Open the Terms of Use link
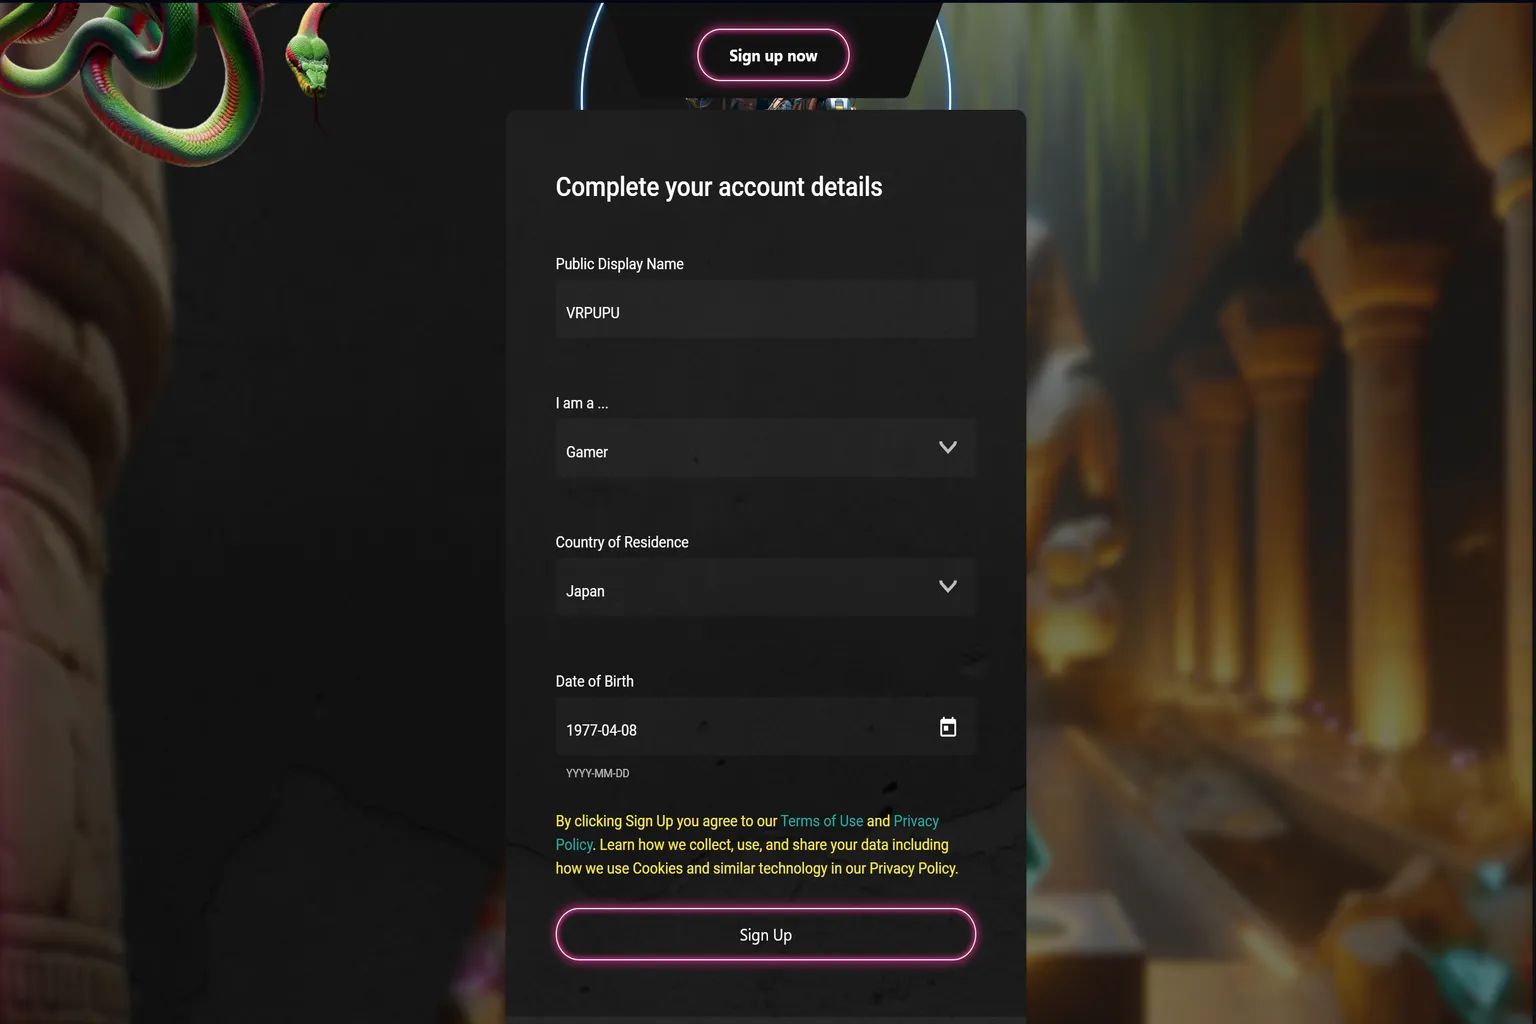This screenshot has height=1024, width=1536. tap(821, 821)
